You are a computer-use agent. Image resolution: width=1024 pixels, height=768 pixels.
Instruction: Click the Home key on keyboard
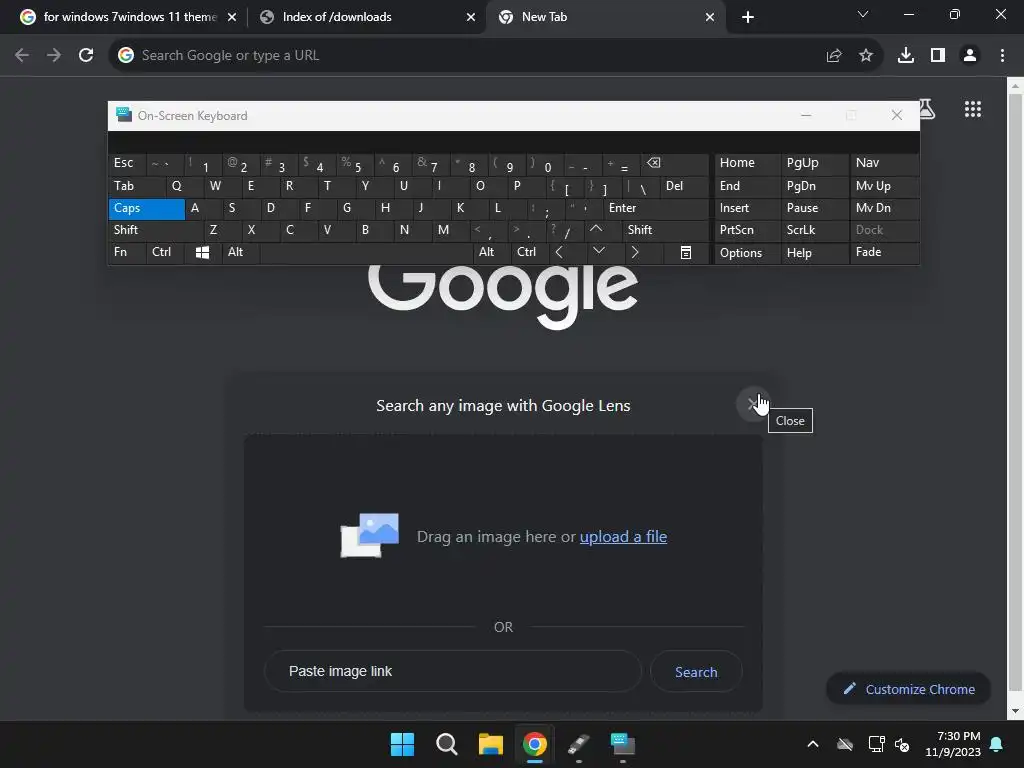click(747, 163)
